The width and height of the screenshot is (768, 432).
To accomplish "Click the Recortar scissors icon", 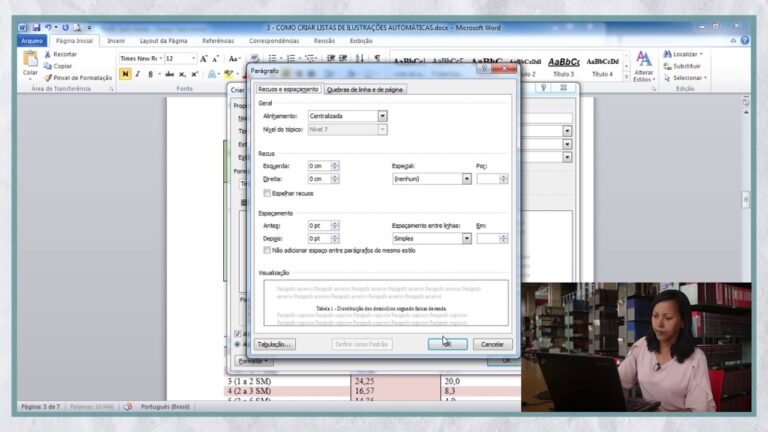I will 48,54.
